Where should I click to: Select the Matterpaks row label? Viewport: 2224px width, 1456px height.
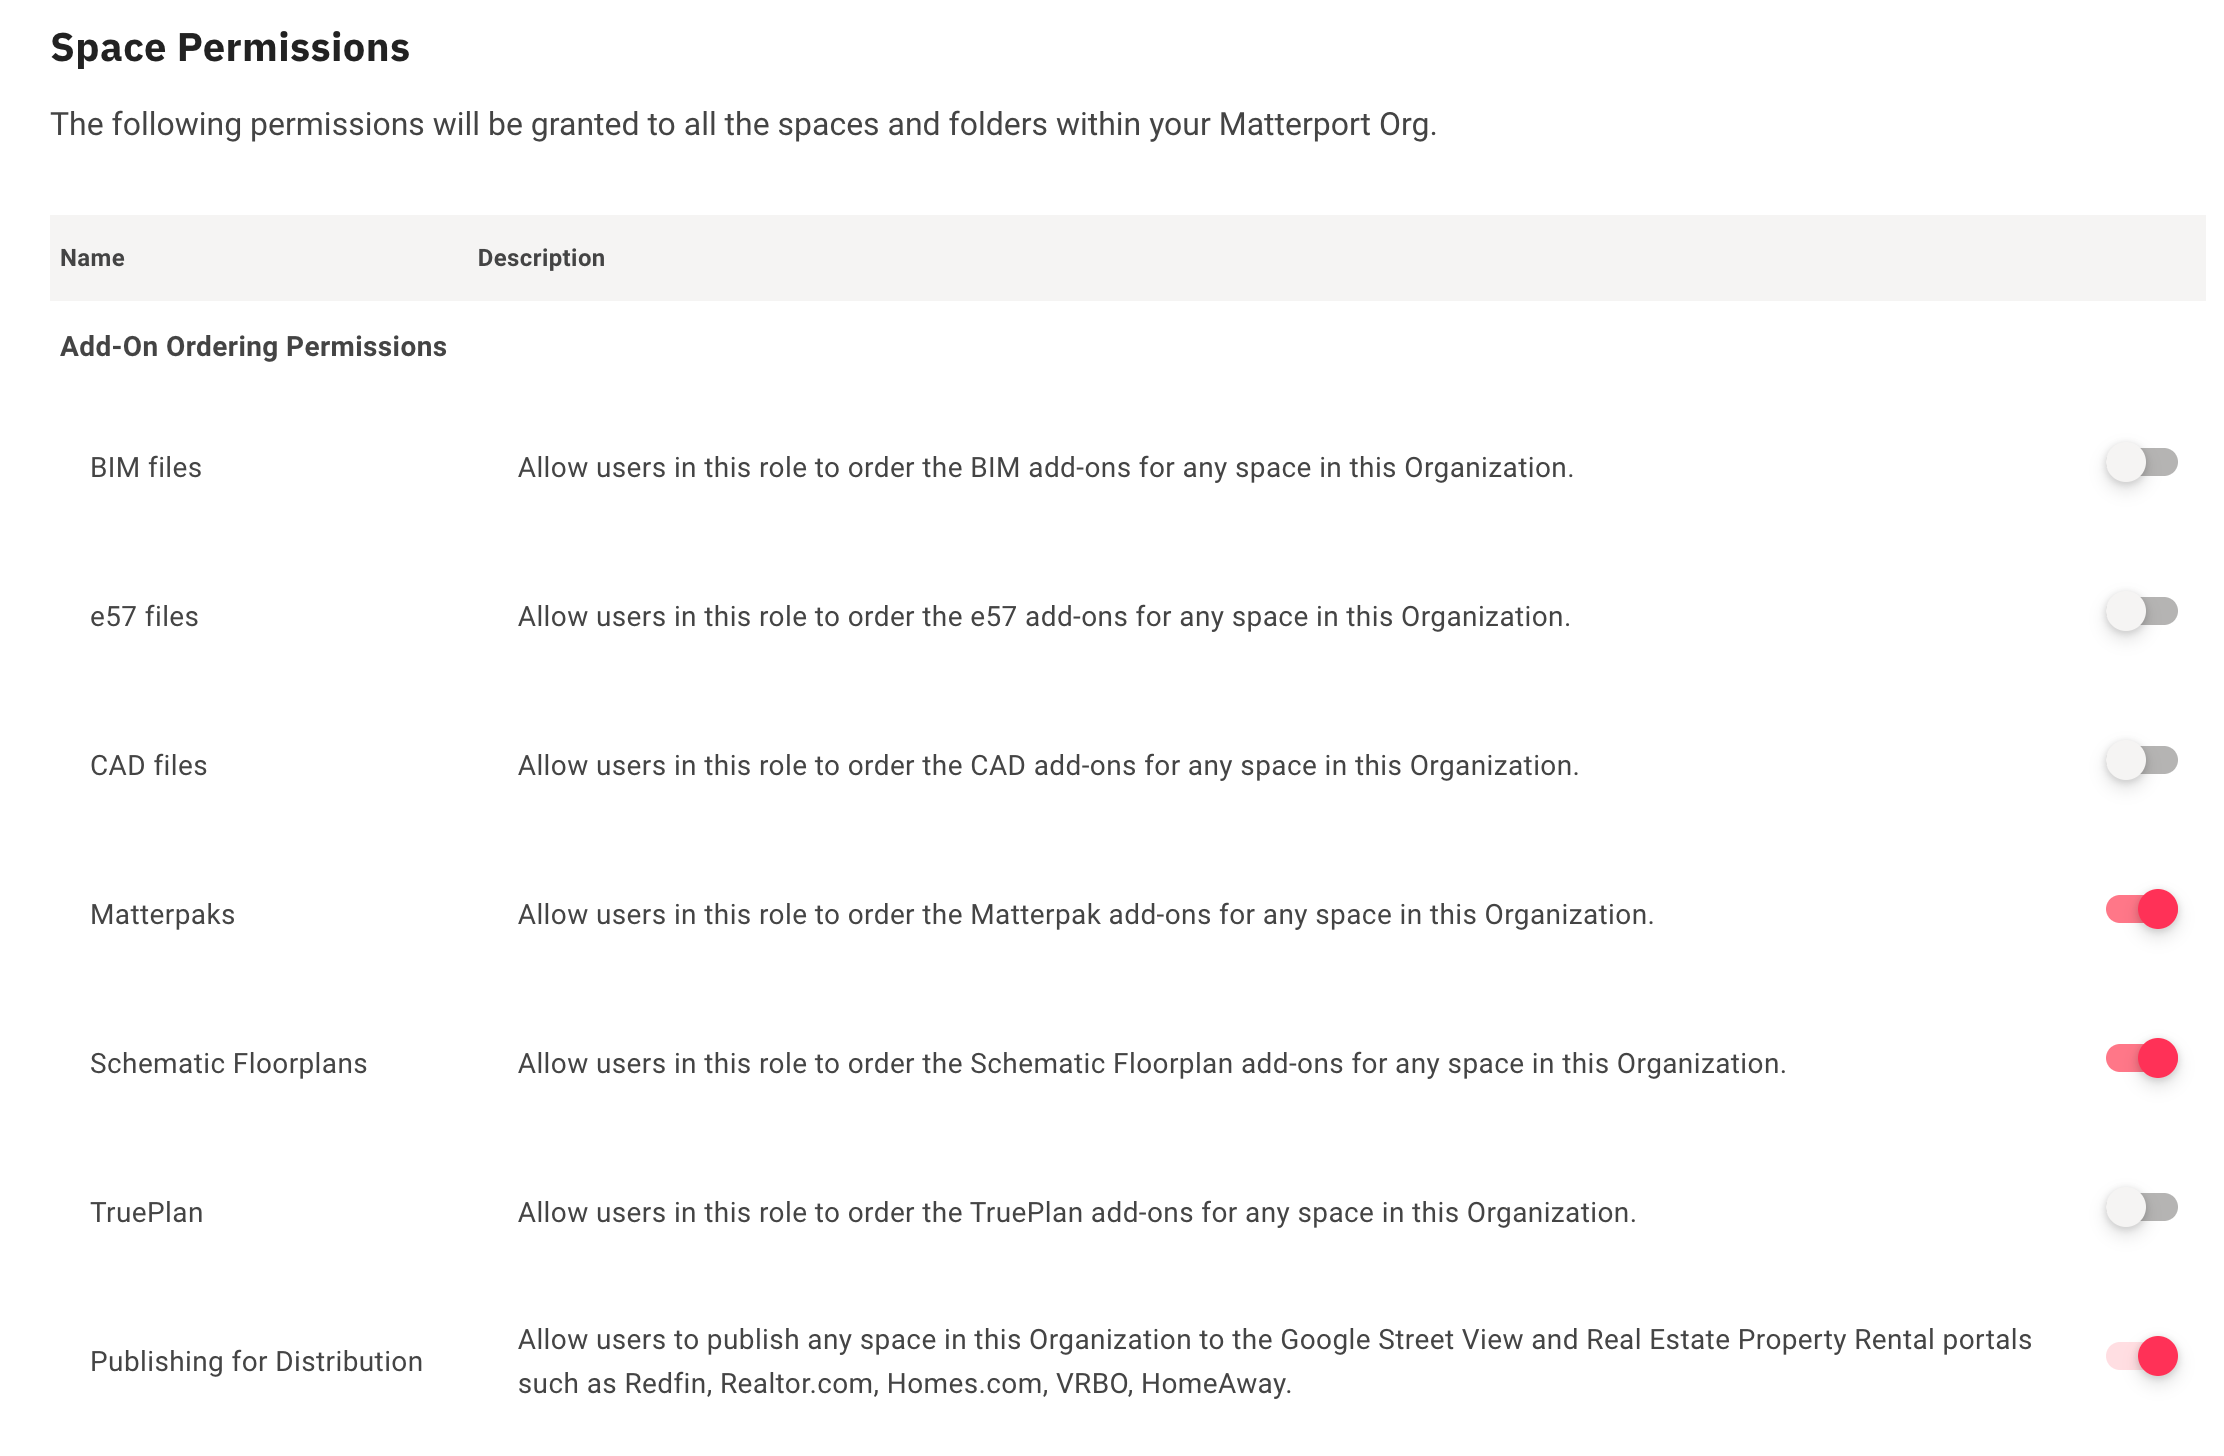(x=163, y=913)
